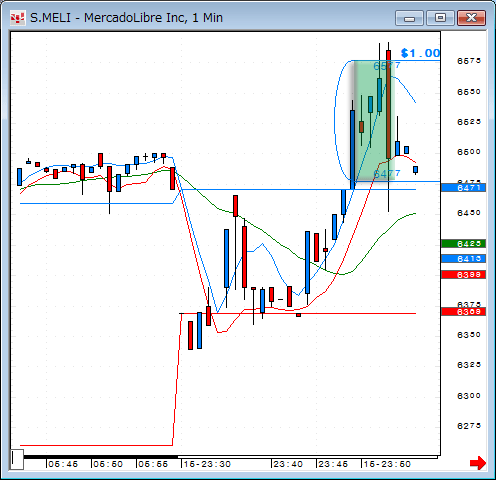Image resolution: width=496 pixels, height=480 pixels.
Task: Click the 6325 price axis label
Action: click(x=469, y=365)
